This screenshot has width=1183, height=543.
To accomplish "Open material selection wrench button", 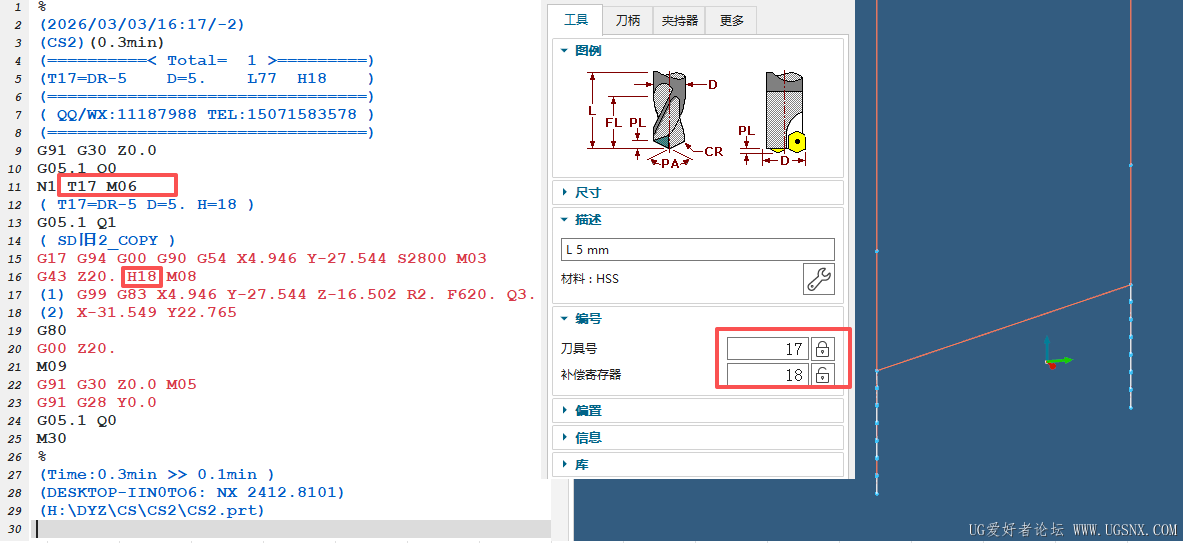I will 819,279.
